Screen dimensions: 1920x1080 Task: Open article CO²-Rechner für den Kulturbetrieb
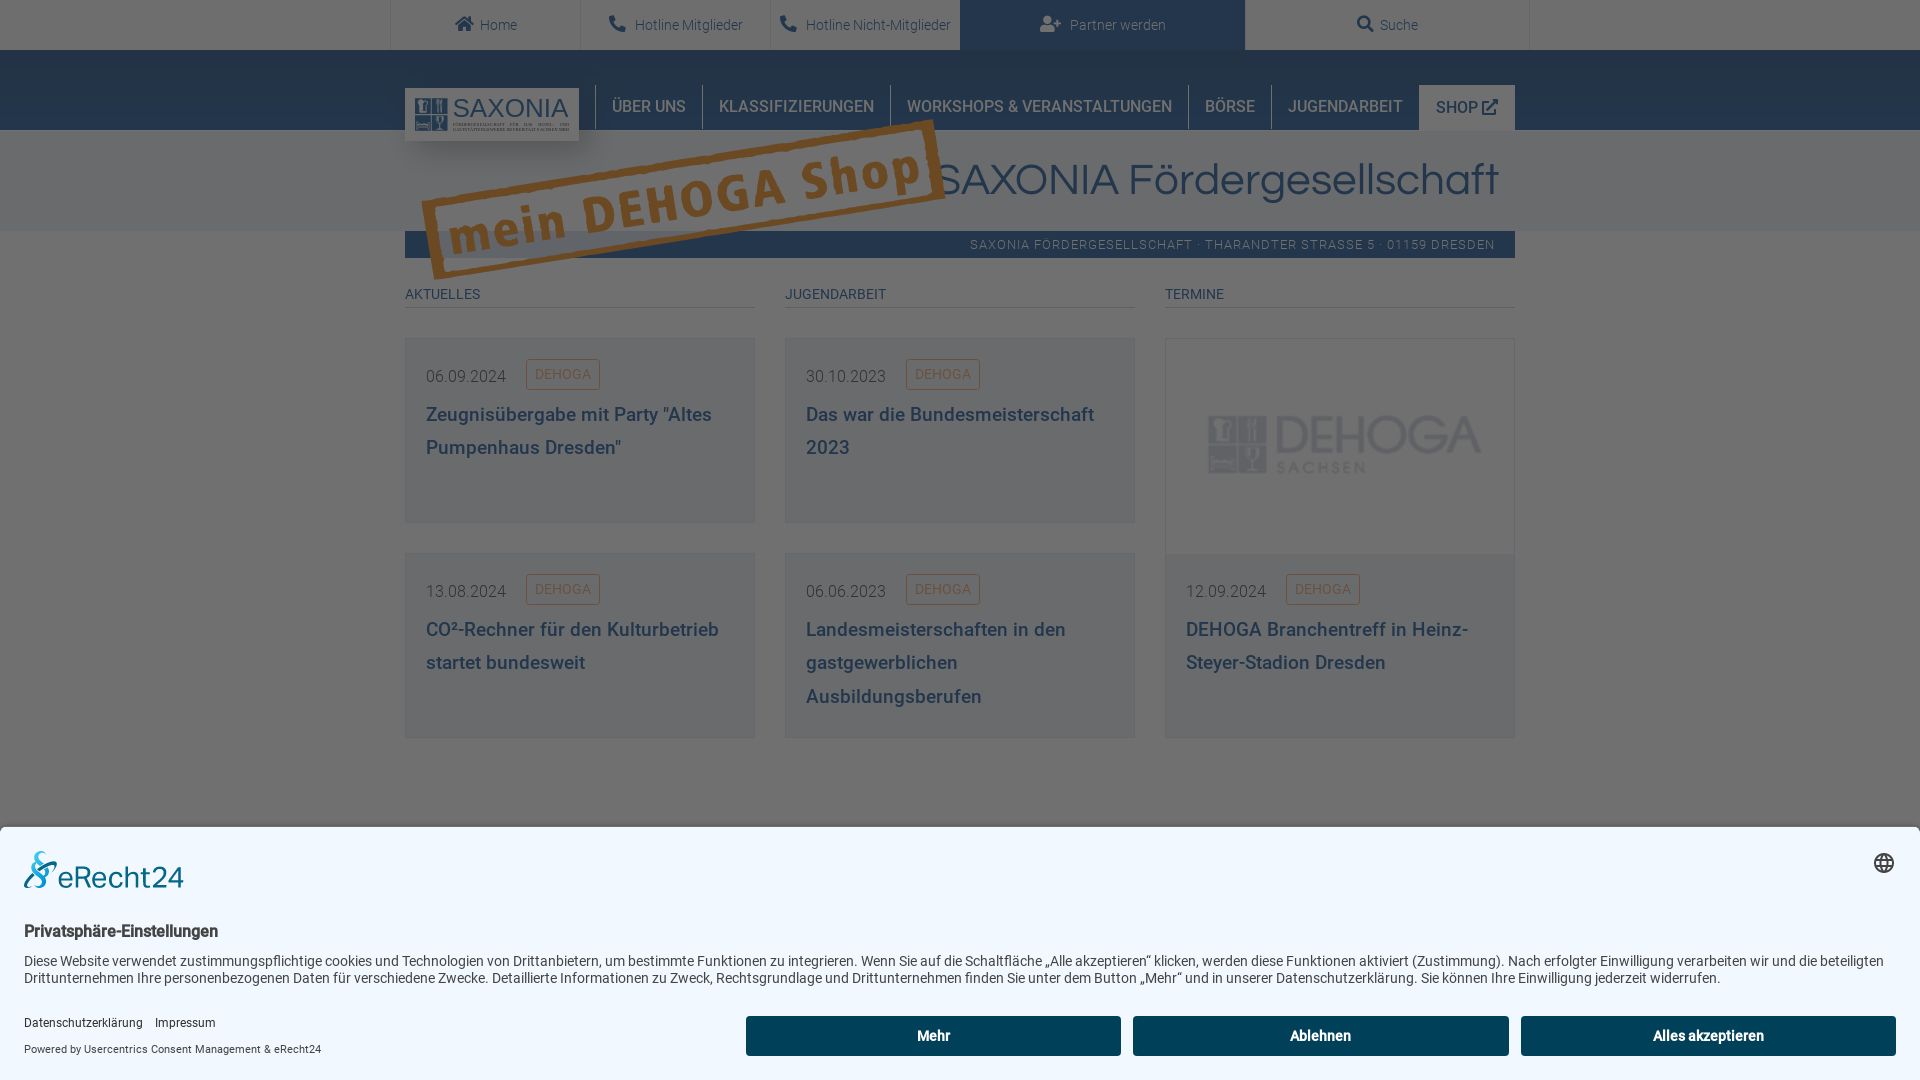(572, 646)
